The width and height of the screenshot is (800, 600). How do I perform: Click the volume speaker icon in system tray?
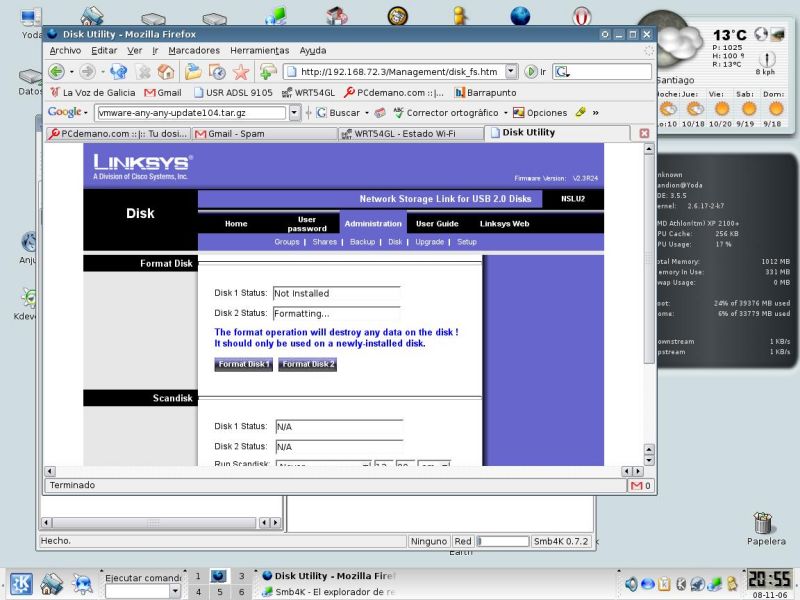[x=631, y=584]
